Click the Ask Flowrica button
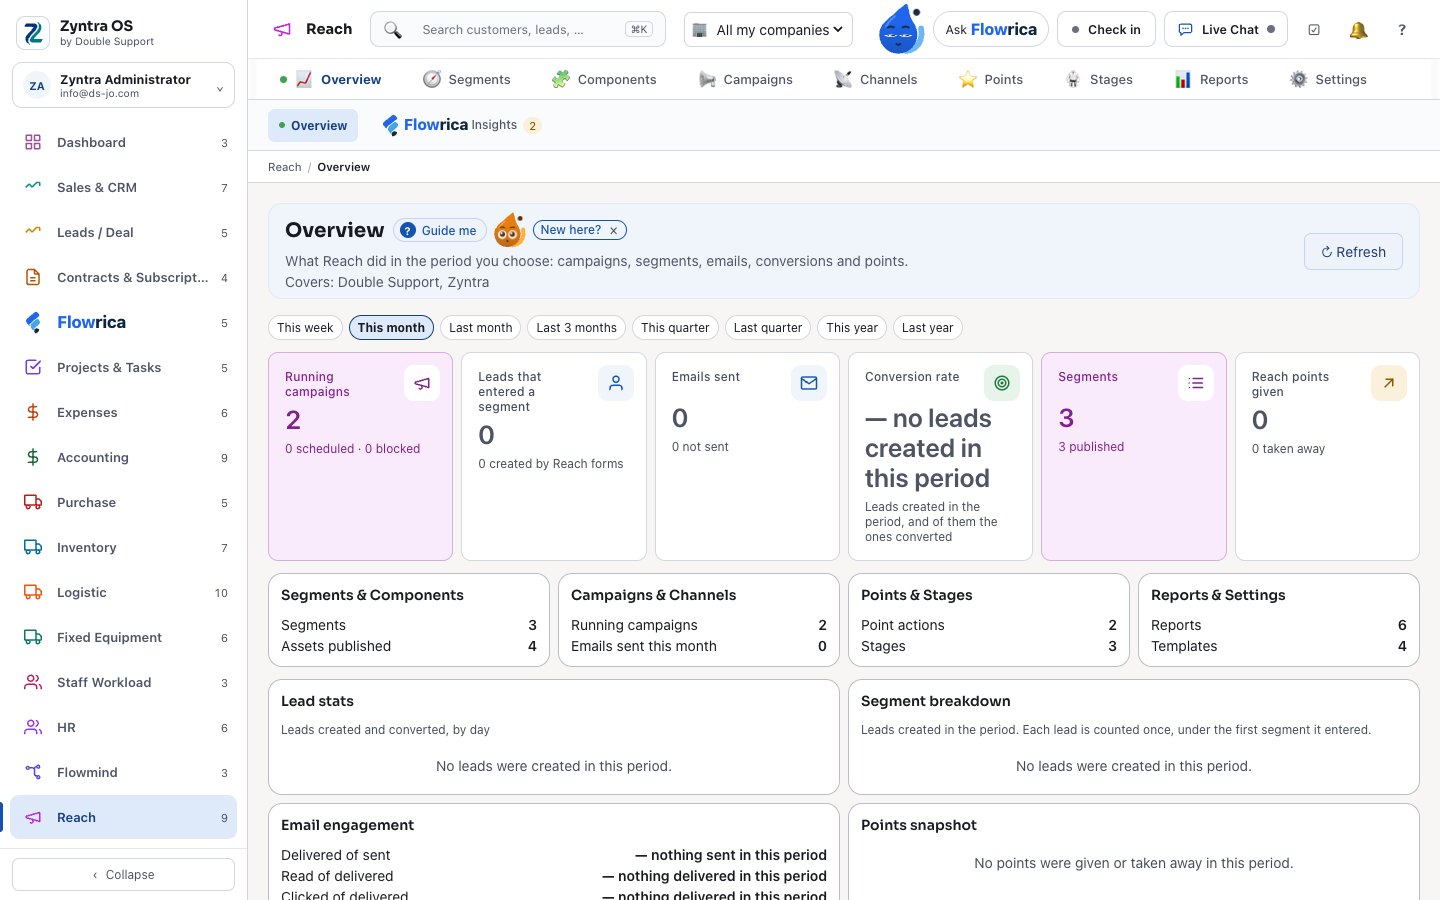The width and height of the screenshot is (1440, 900). coord(991,30)
